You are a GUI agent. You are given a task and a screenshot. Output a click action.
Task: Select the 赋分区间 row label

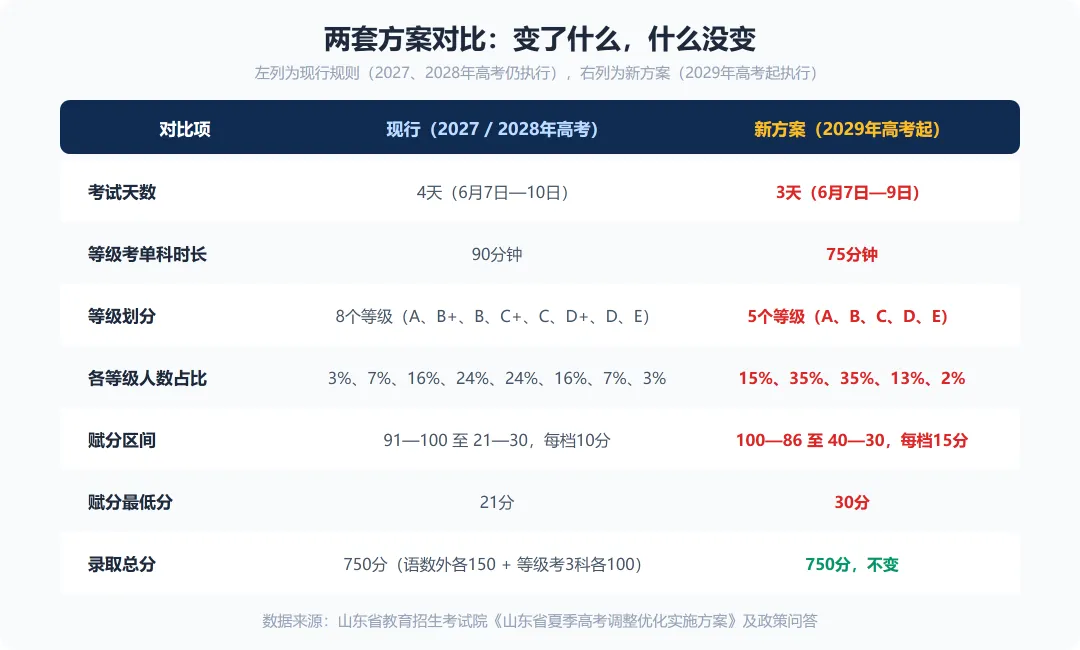point(122,440)
